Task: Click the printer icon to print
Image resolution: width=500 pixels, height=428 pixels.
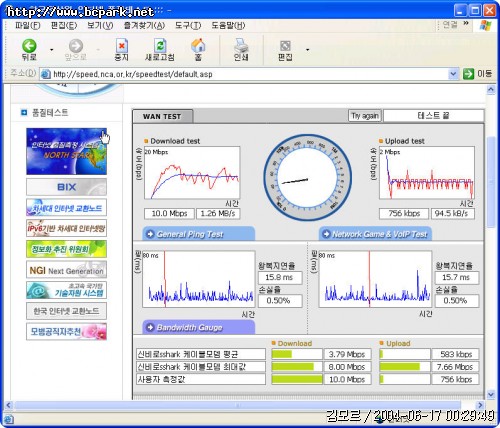Action: 241,46
